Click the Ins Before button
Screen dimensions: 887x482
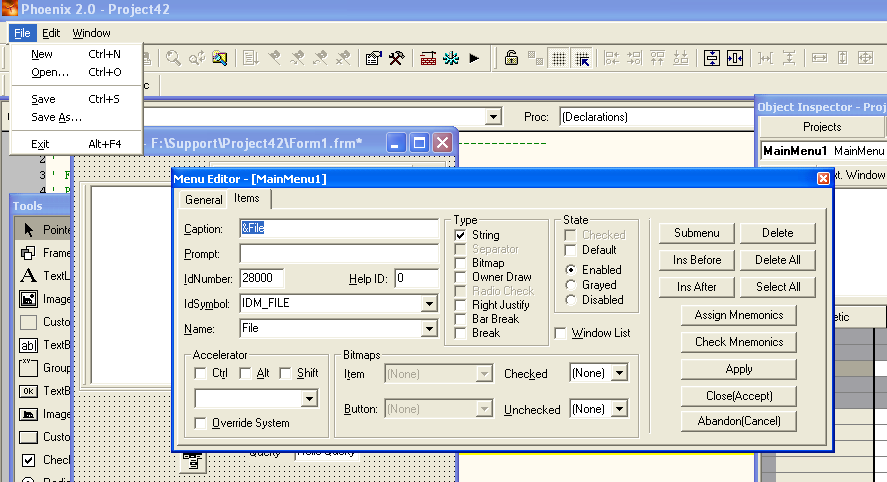[x=696, y=260]
